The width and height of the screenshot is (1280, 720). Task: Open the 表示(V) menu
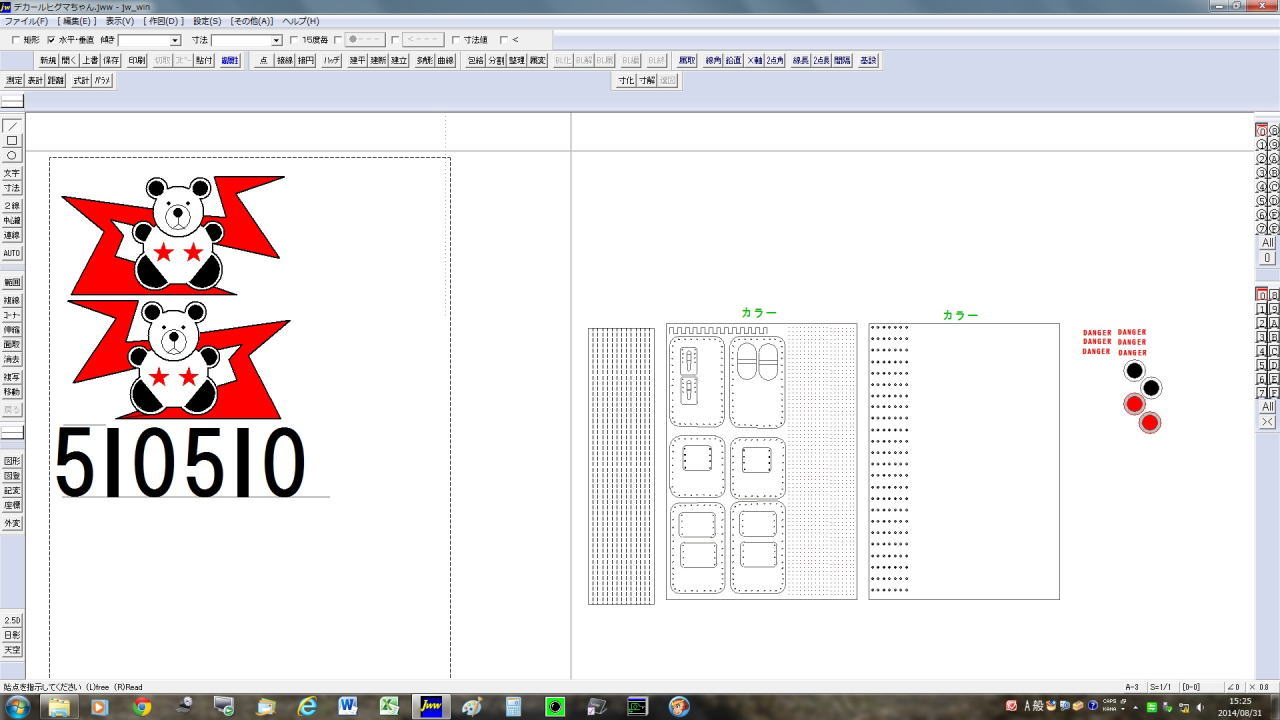(x=120, y=21)
